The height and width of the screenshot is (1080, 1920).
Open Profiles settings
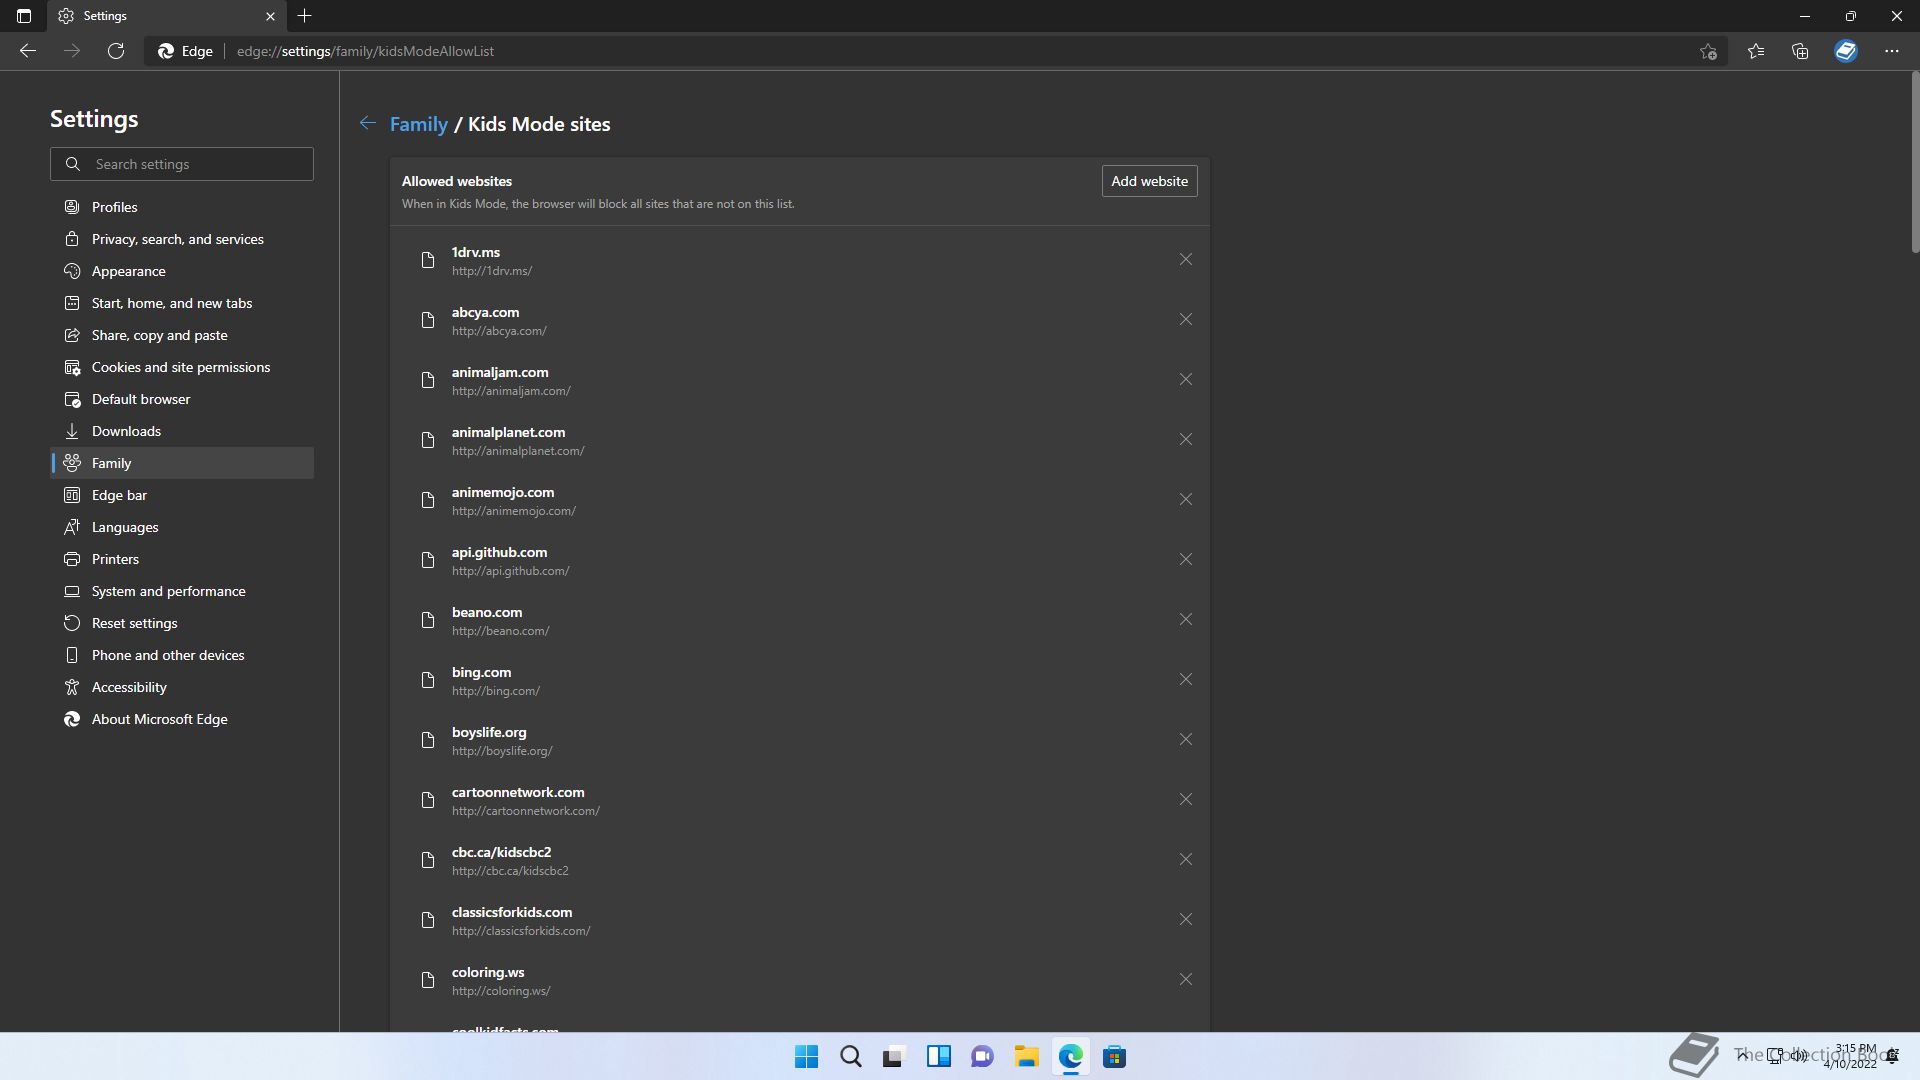(x=182, y=207)
